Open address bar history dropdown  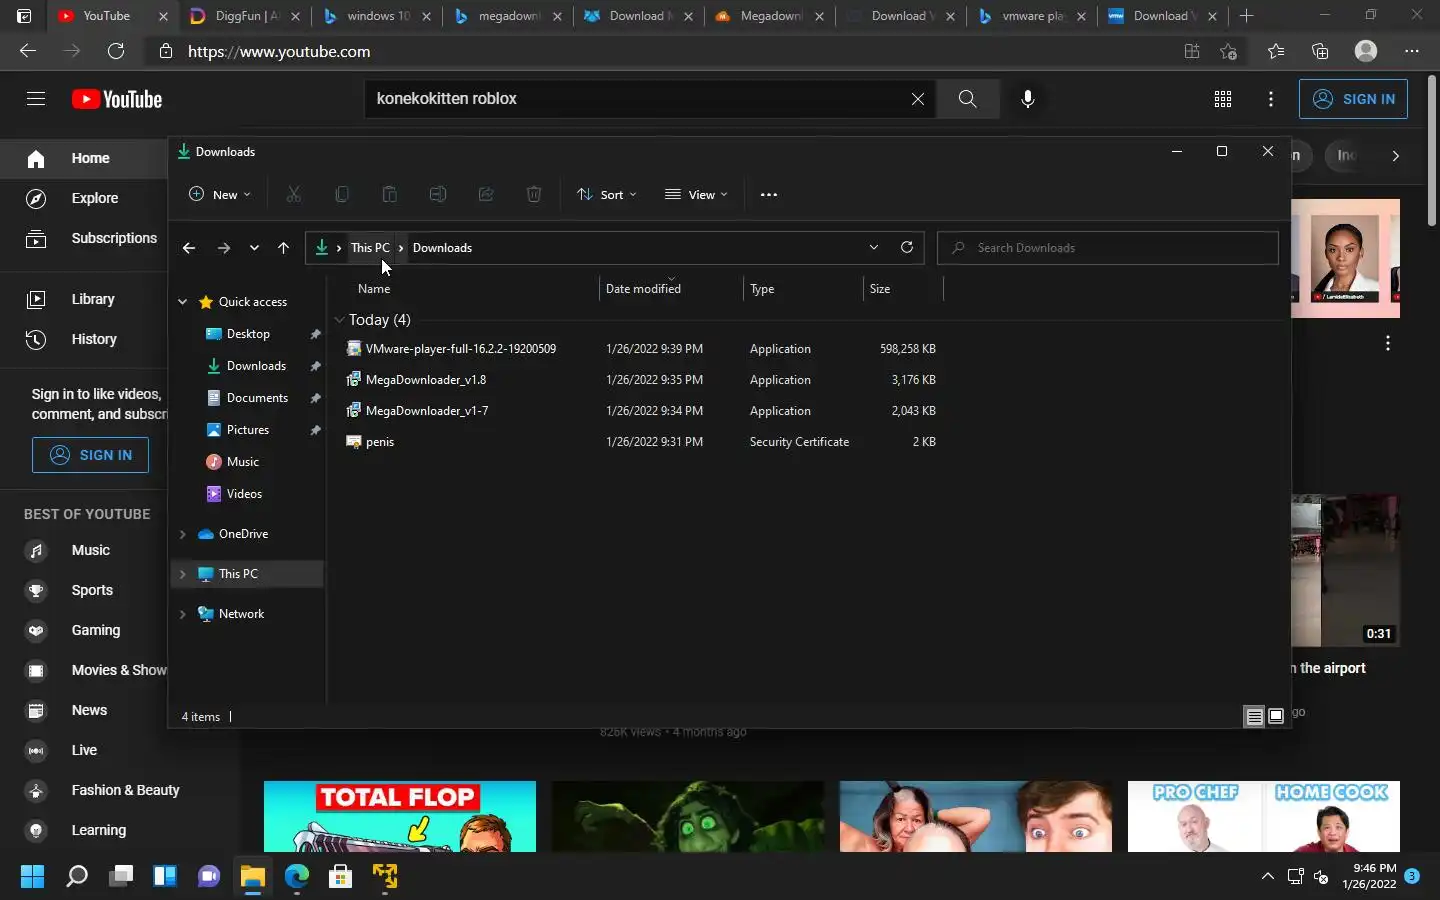(874, 247)
